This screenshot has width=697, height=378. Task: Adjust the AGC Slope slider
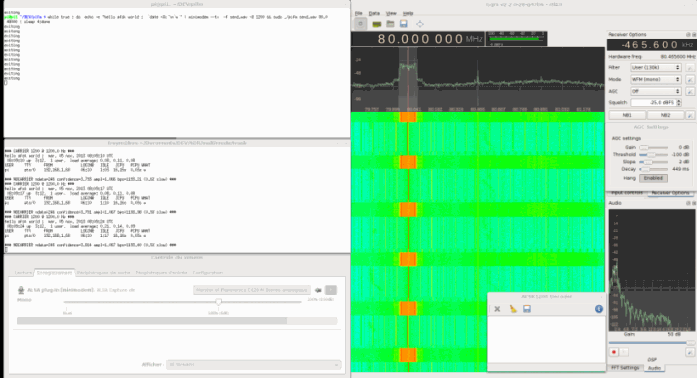653,162
